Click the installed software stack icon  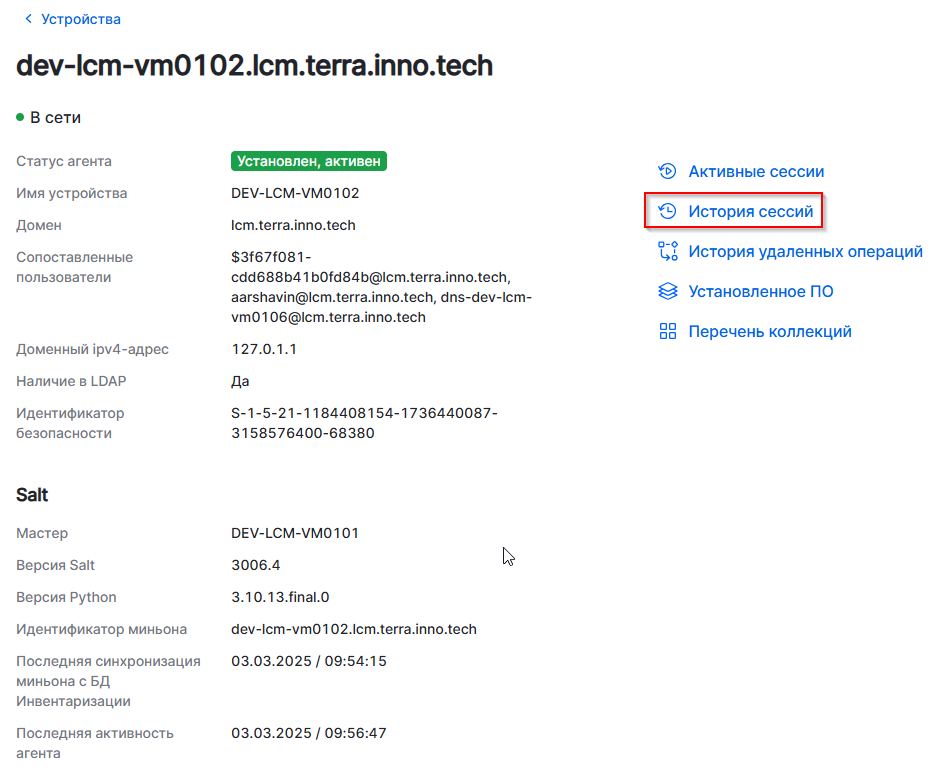667,292
